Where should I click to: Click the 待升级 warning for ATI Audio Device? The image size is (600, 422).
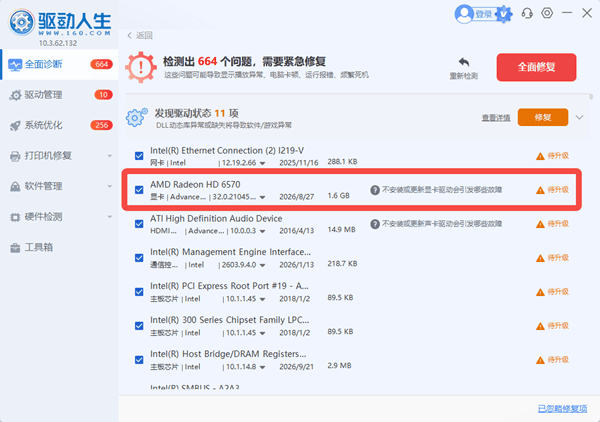(x=552, y=224)
